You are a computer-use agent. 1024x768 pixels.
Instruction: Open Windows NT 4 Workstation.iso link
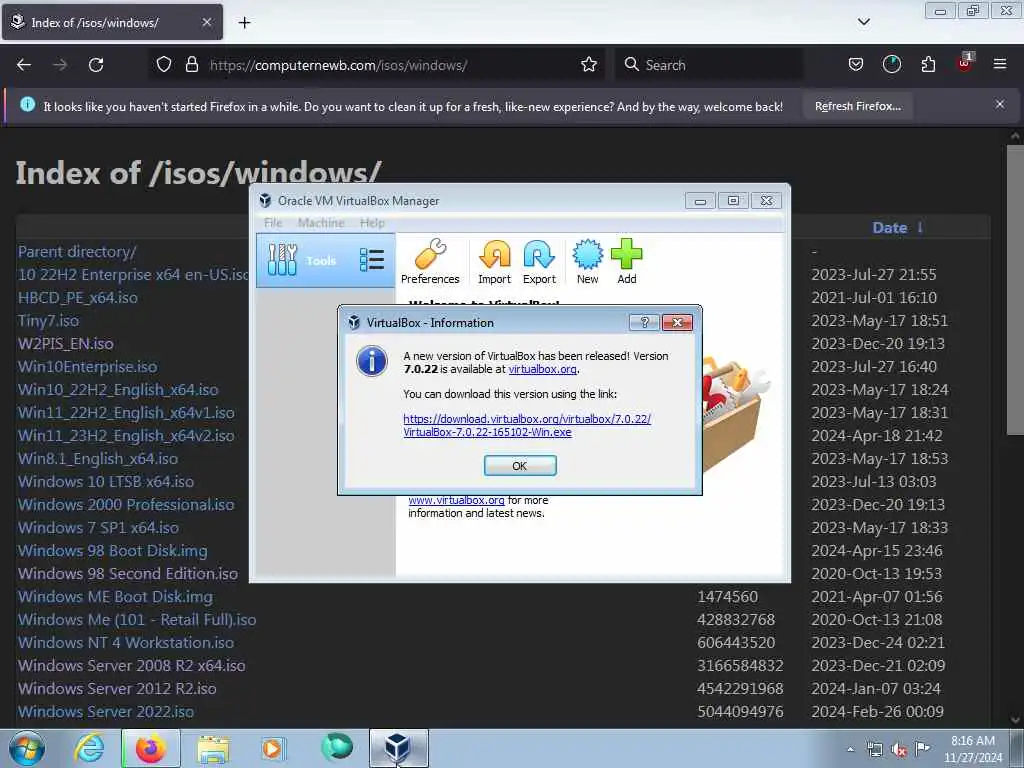coord(126,643)
